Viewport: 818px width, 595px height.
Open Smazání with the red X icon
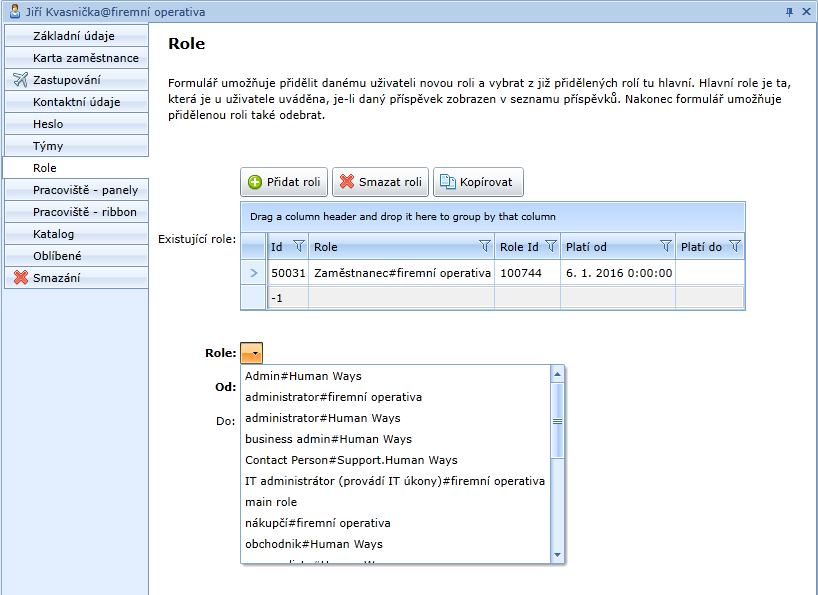tap(76, 278)
